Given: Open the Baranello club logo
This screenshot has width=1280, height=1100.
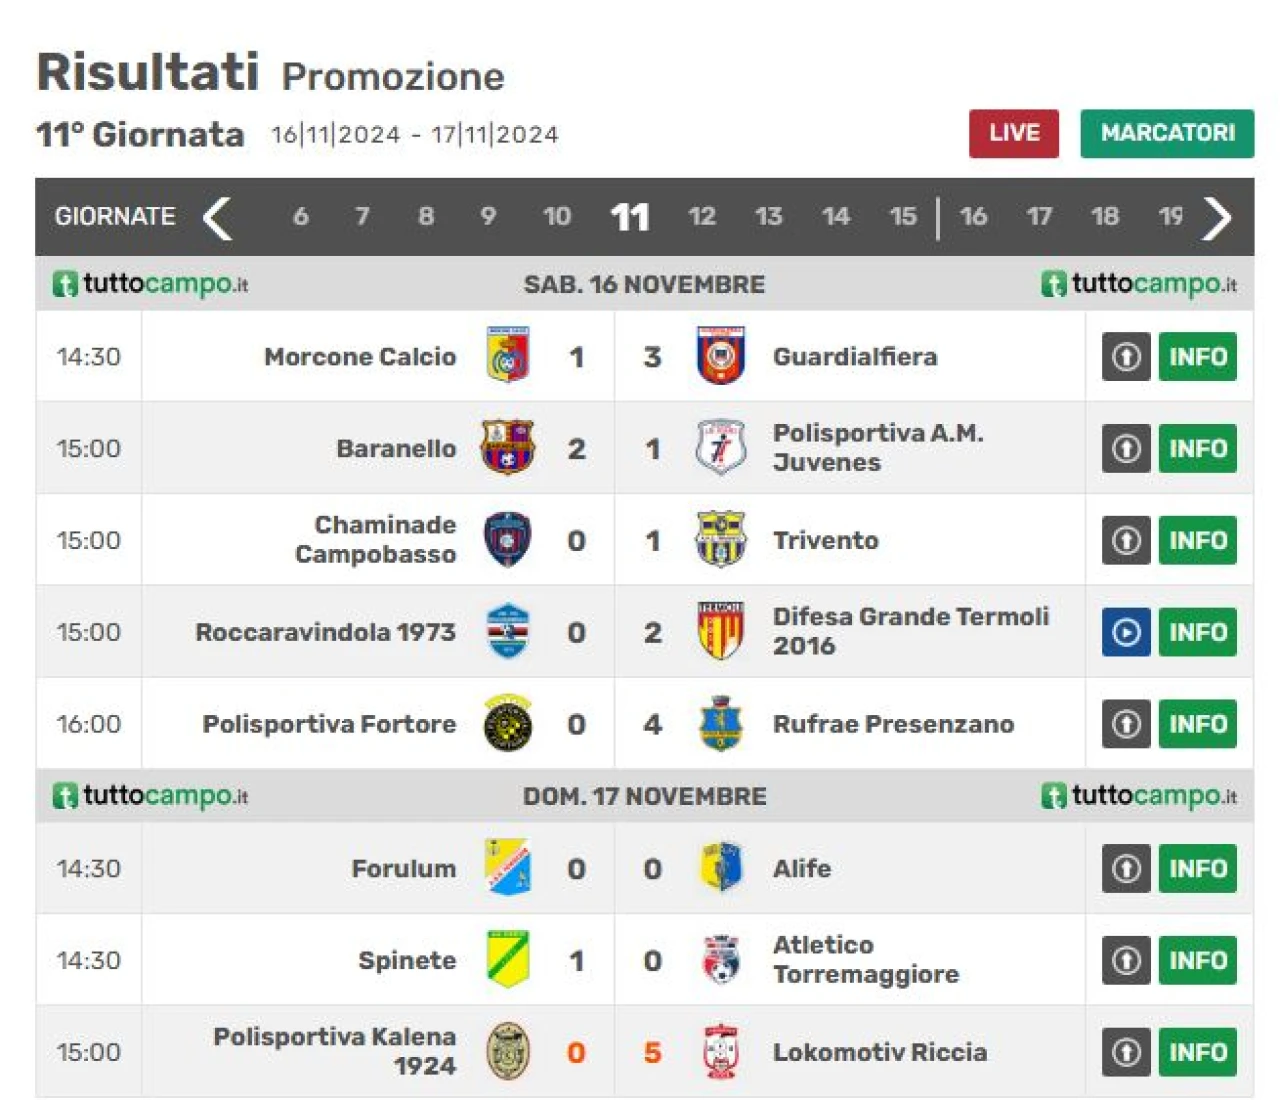Looking at the screenshot, I should coord(508,448).
